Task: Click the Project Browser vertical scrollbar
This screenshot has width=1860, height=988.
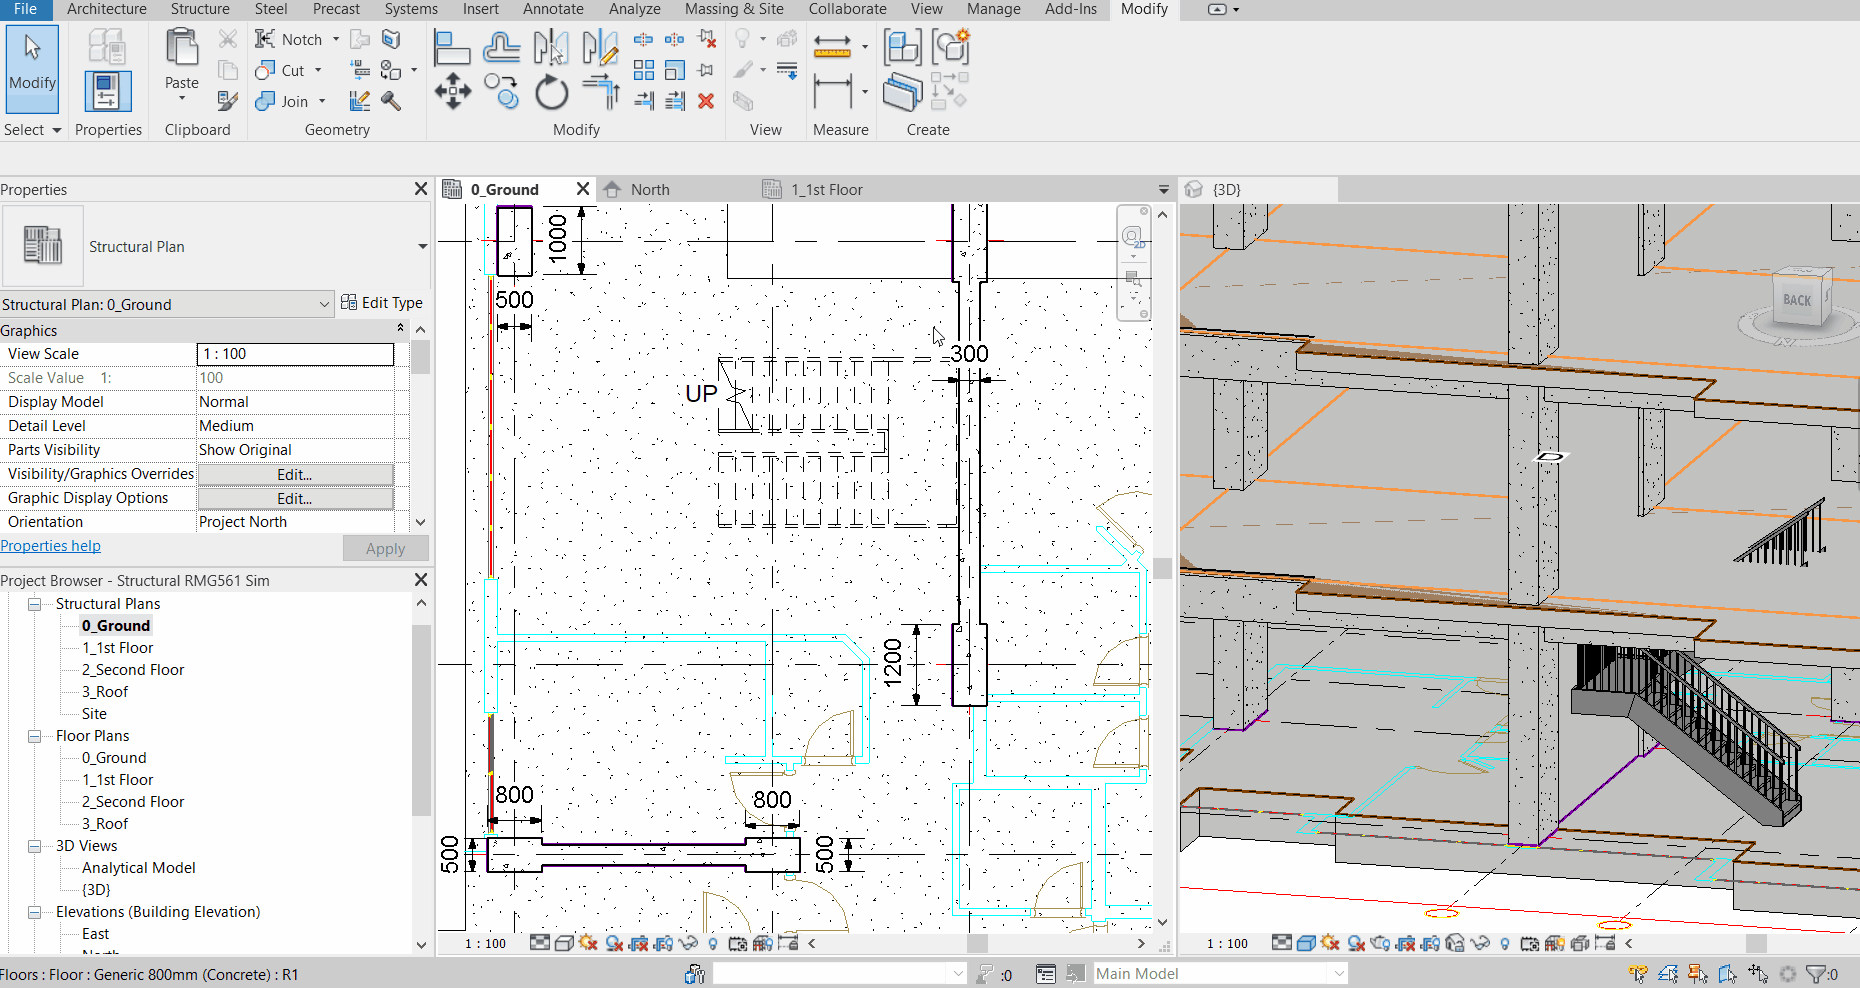Action: (x=421, y=720)
